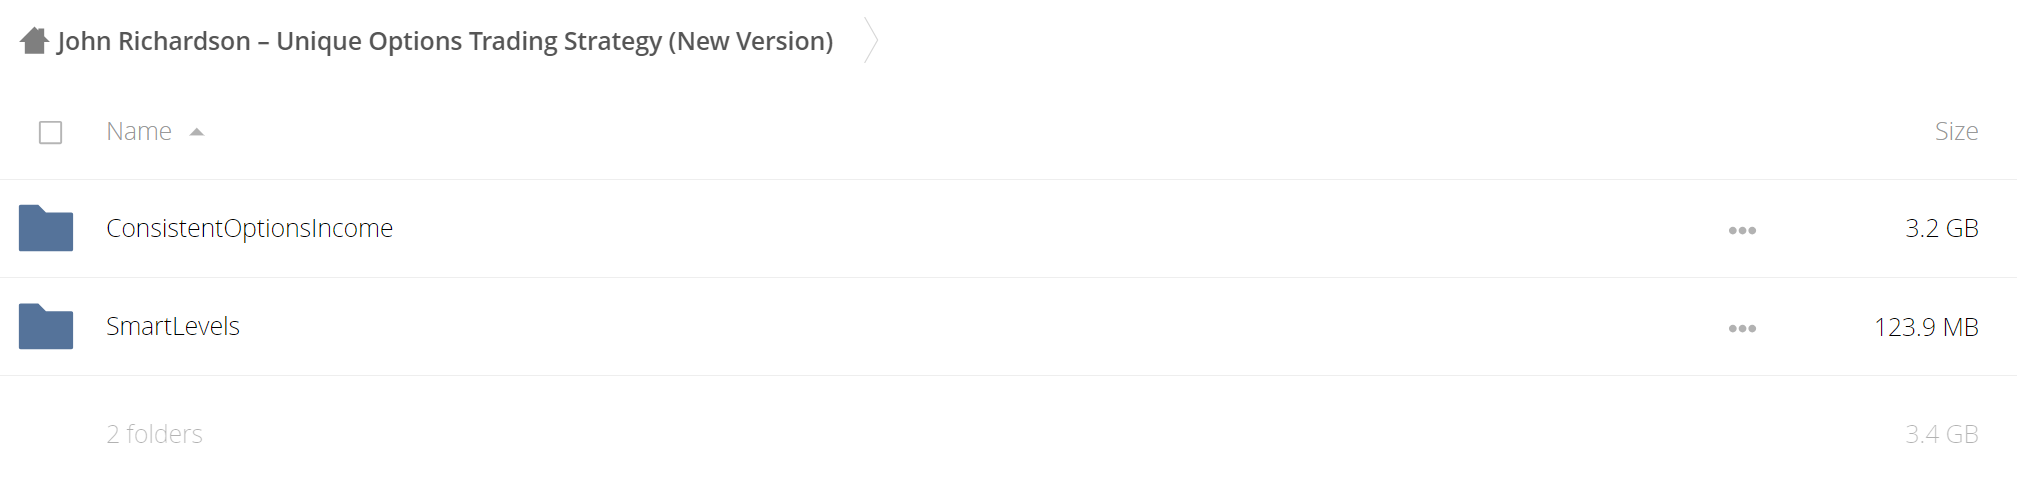Toggle the select-all checkbox
2017x479 pixels.
[x=50, y=132]
